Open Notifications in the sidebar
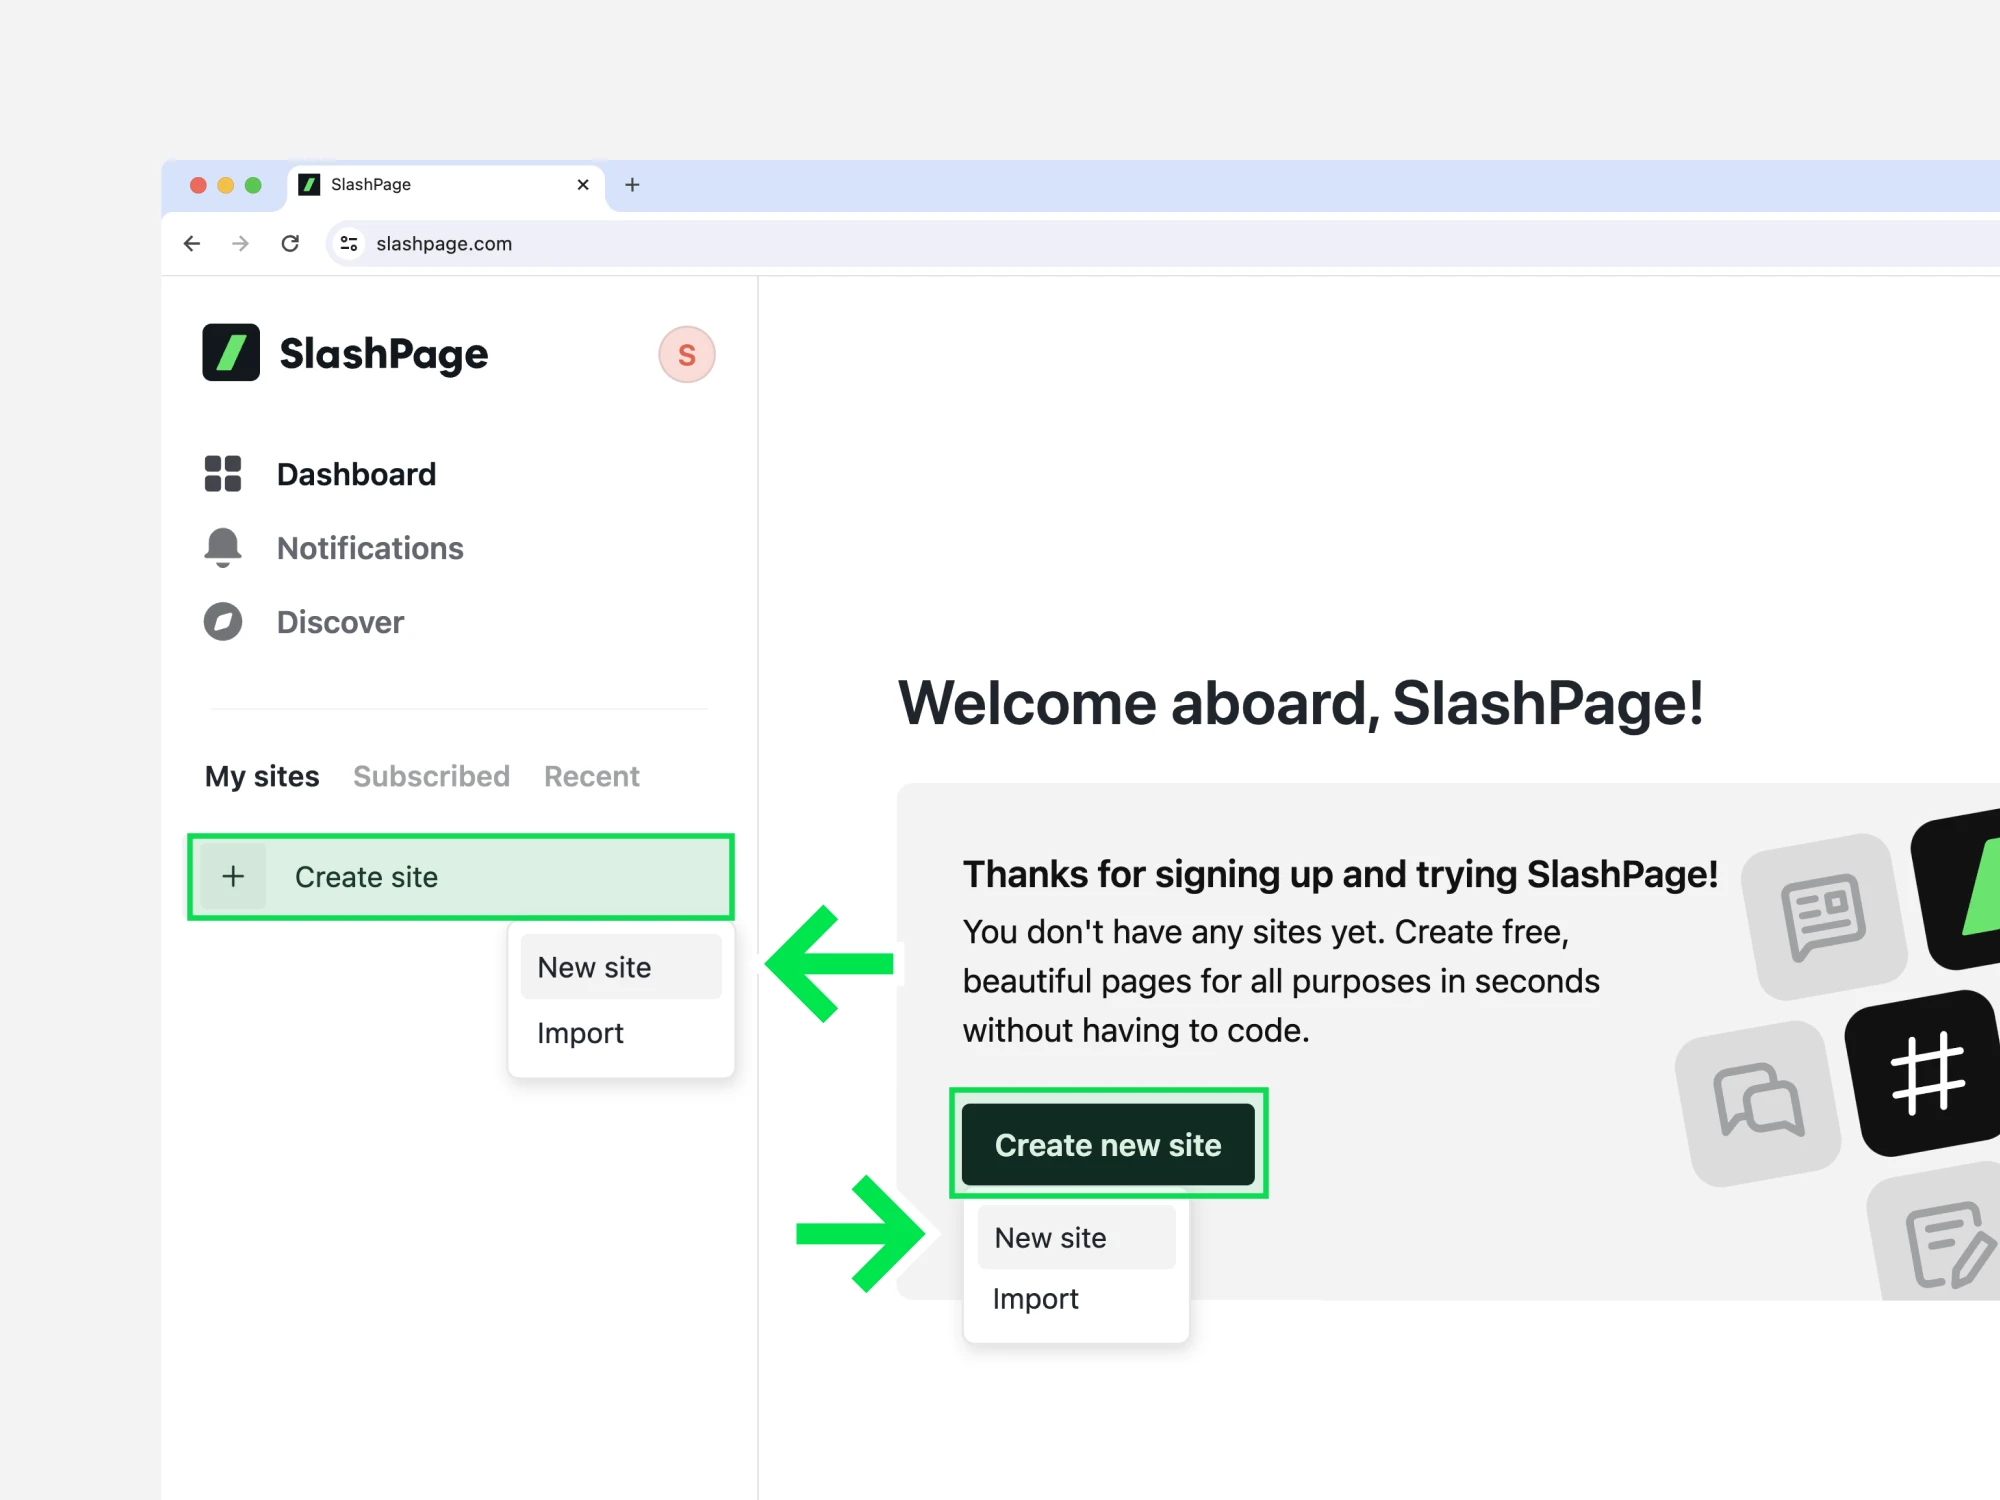Image resolution: width=2000 pixels, height=1500 pixels. (370, 548)
